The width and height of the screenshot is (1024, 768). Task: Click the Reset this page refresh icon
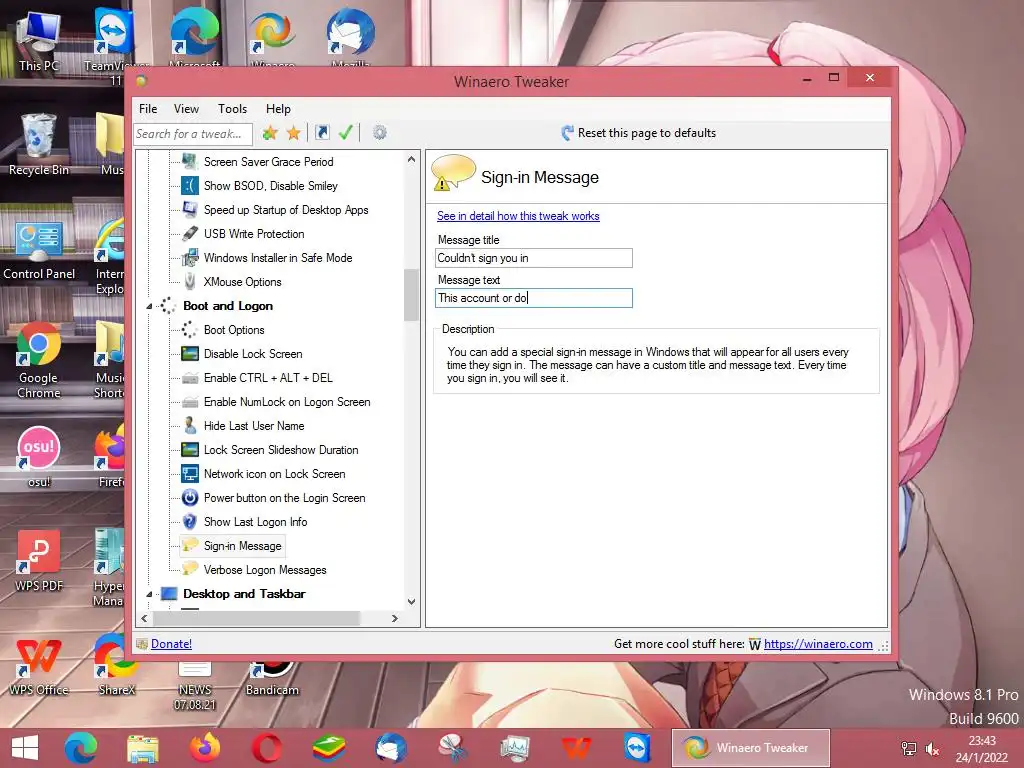568,133
